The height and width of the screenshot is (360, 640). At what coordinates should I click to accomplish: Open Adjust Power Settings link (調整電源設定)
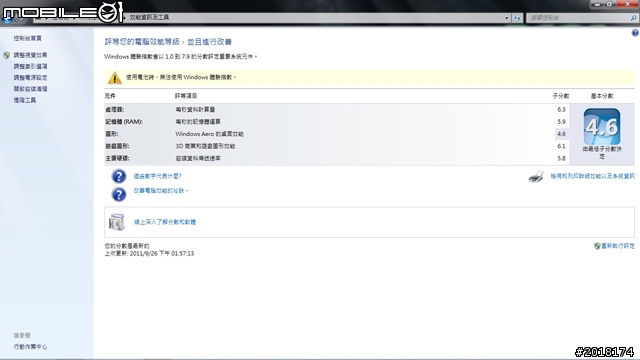[x=30, y=78]
